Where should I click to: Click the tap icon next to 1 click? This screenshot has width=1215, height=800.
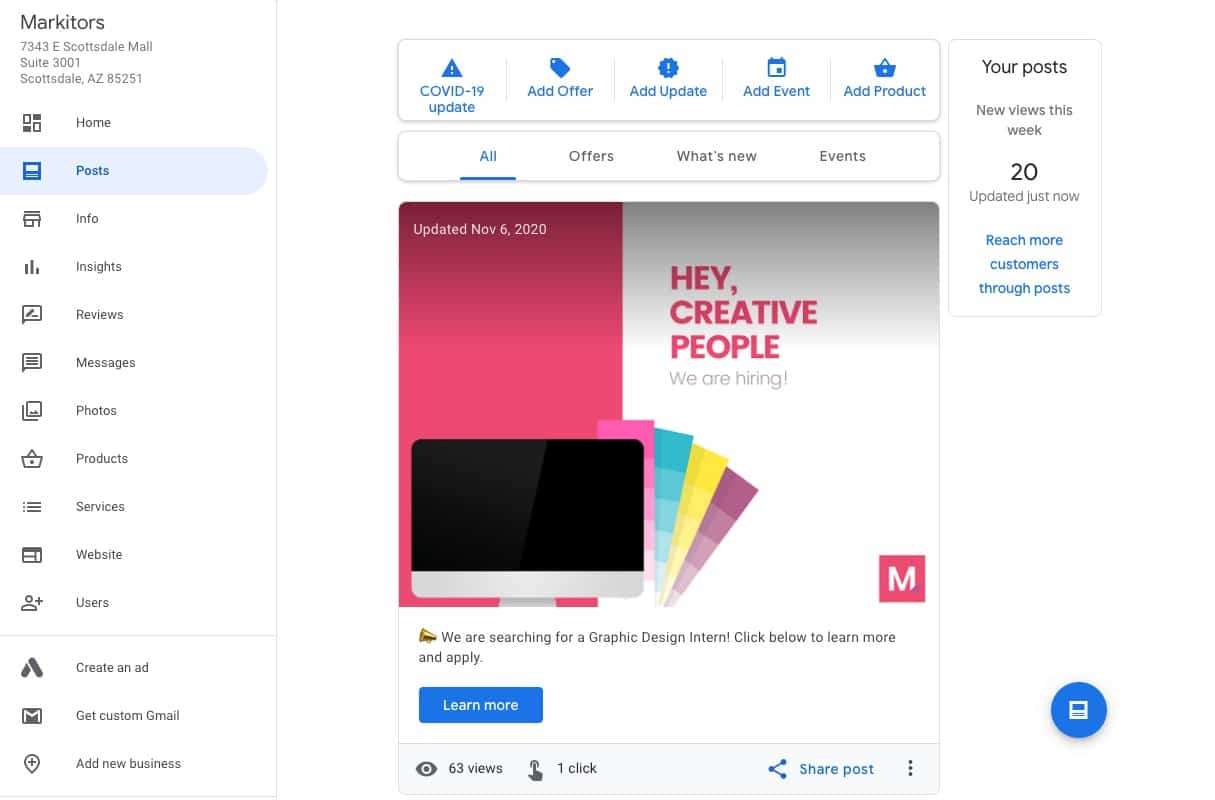click(x=535, y=769)
